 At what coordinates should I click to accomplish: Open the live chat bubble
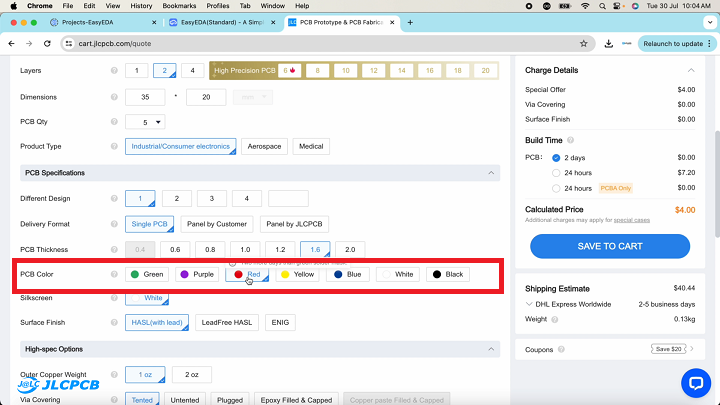[696, 383]
